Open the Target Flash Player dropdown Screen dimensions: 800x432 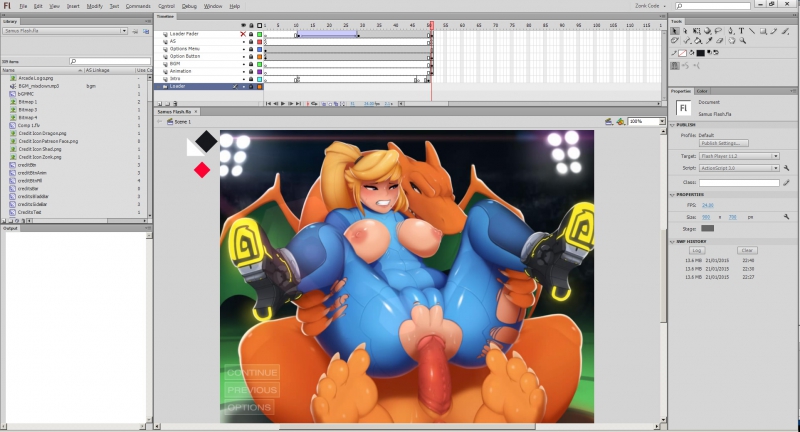point(739,156)
